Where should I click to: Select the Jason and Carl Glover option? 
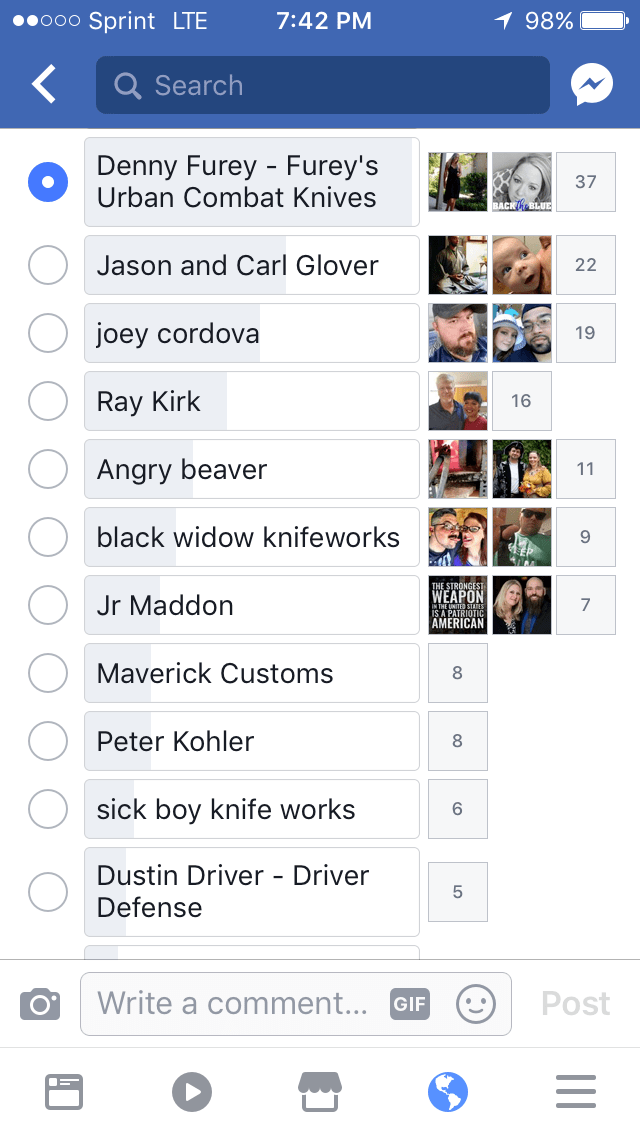click(48, 266)
